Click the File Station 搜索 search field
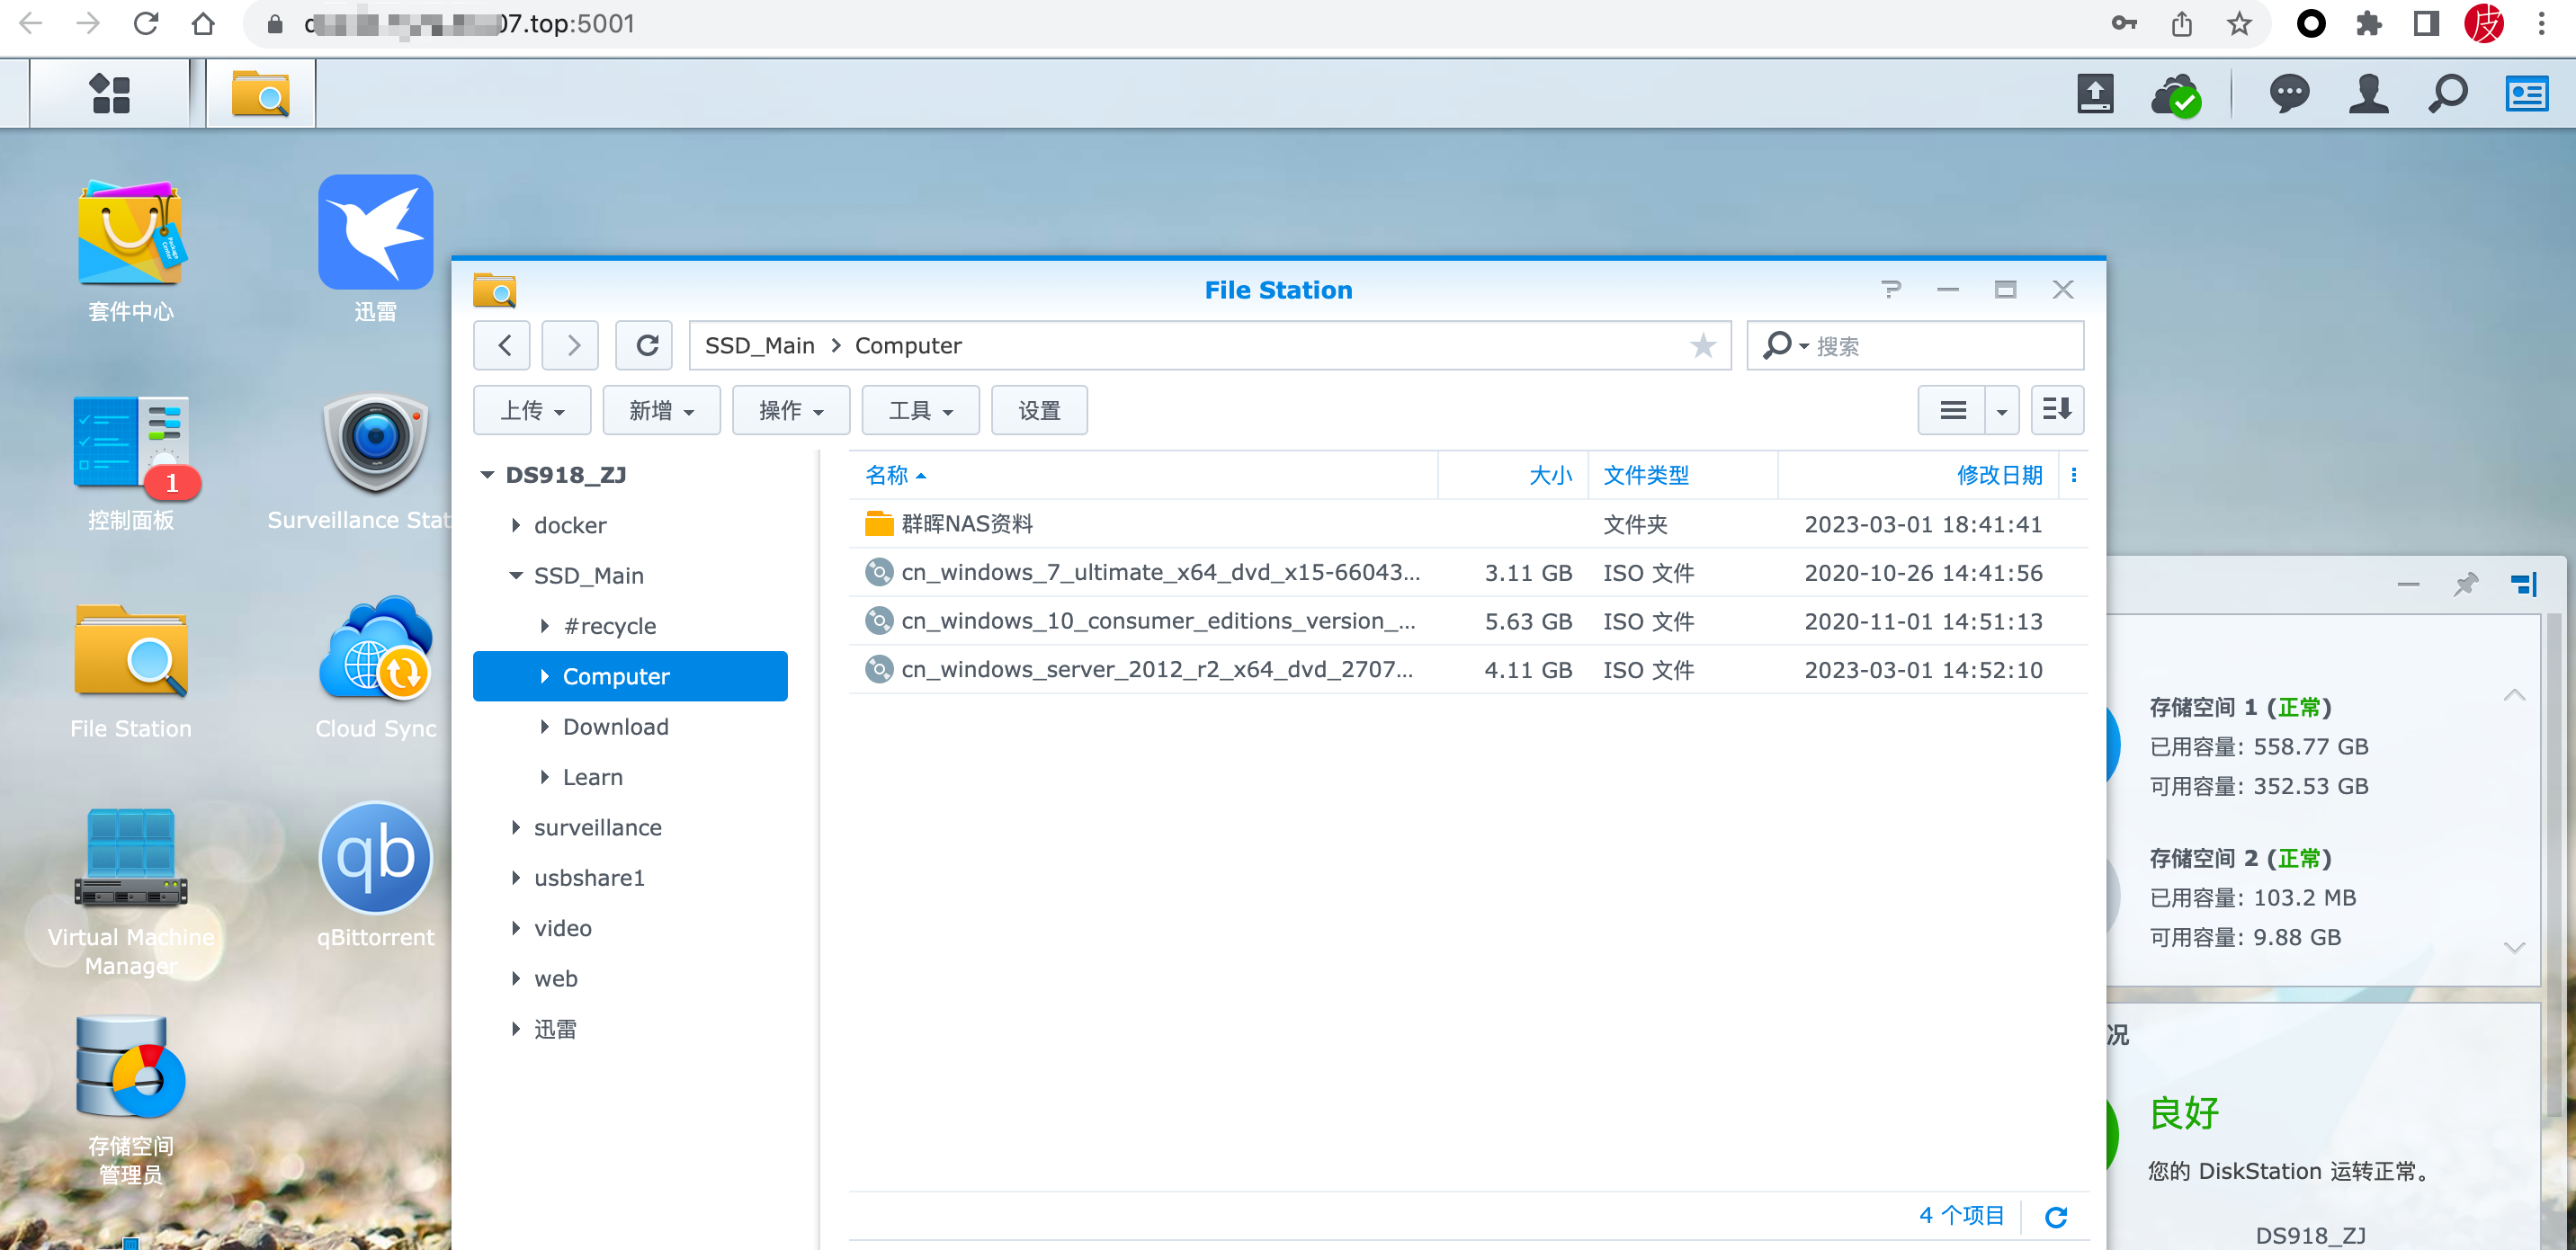Screen dimensions: 2576x1250 pos(1940,346)
